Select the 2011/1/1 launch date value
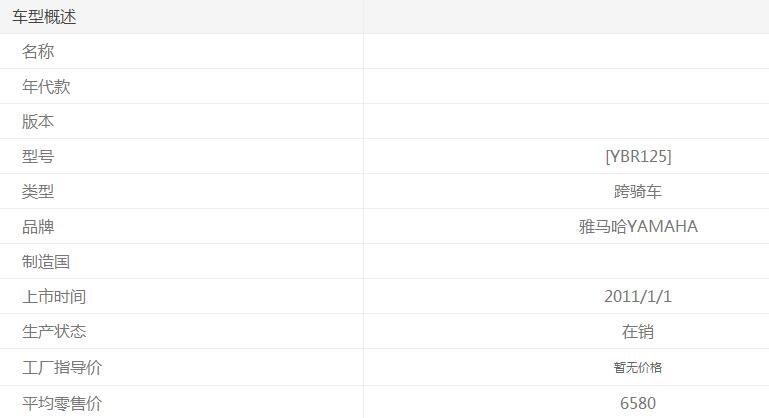This screenshot has width=769, height=418. (x=638, y=297)
